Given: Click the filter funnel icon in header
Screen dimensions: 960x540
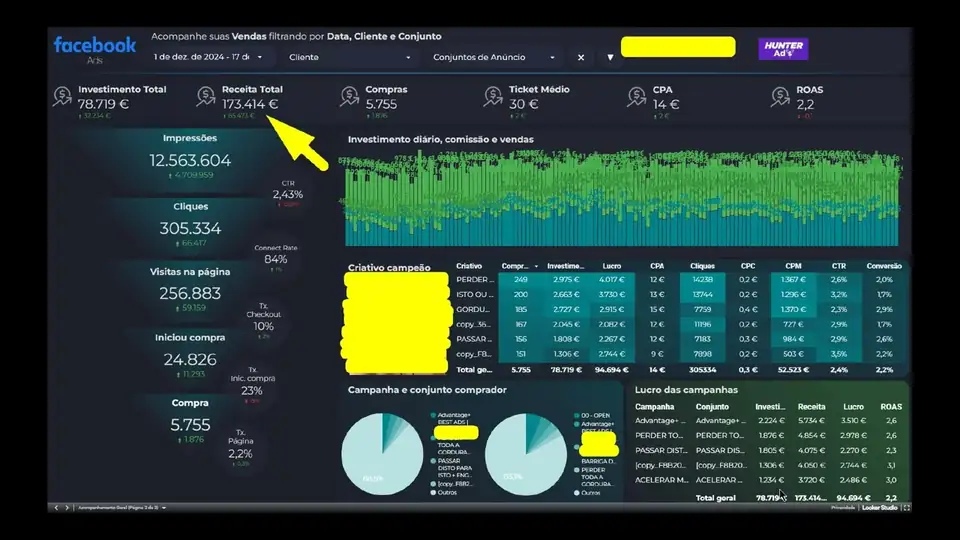Looking at the screenshot, I should 610,57.
